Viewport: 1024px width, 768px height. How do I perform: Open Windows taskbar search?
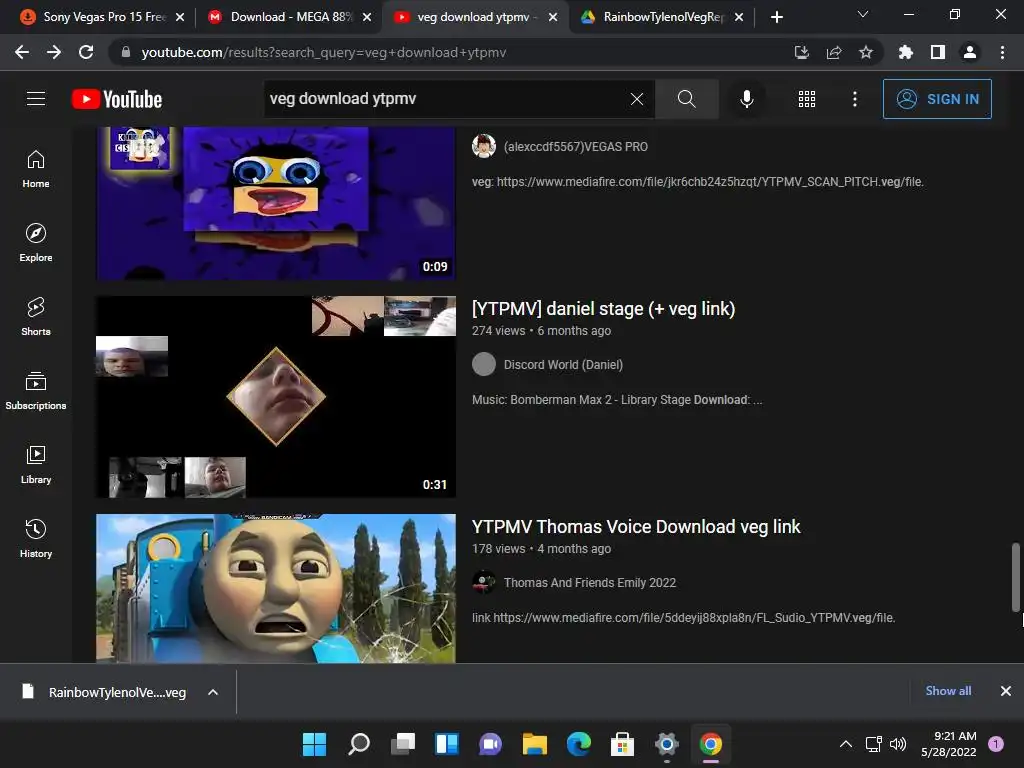tap(359, 744)
